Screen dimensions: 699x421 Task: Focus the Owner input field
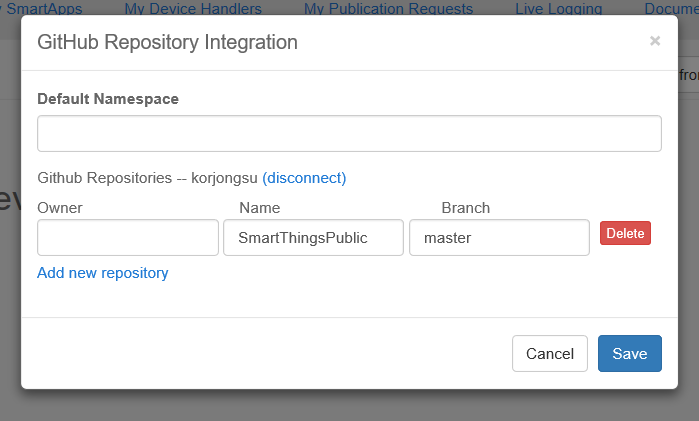pyautogui.click(x=128, y=238)
